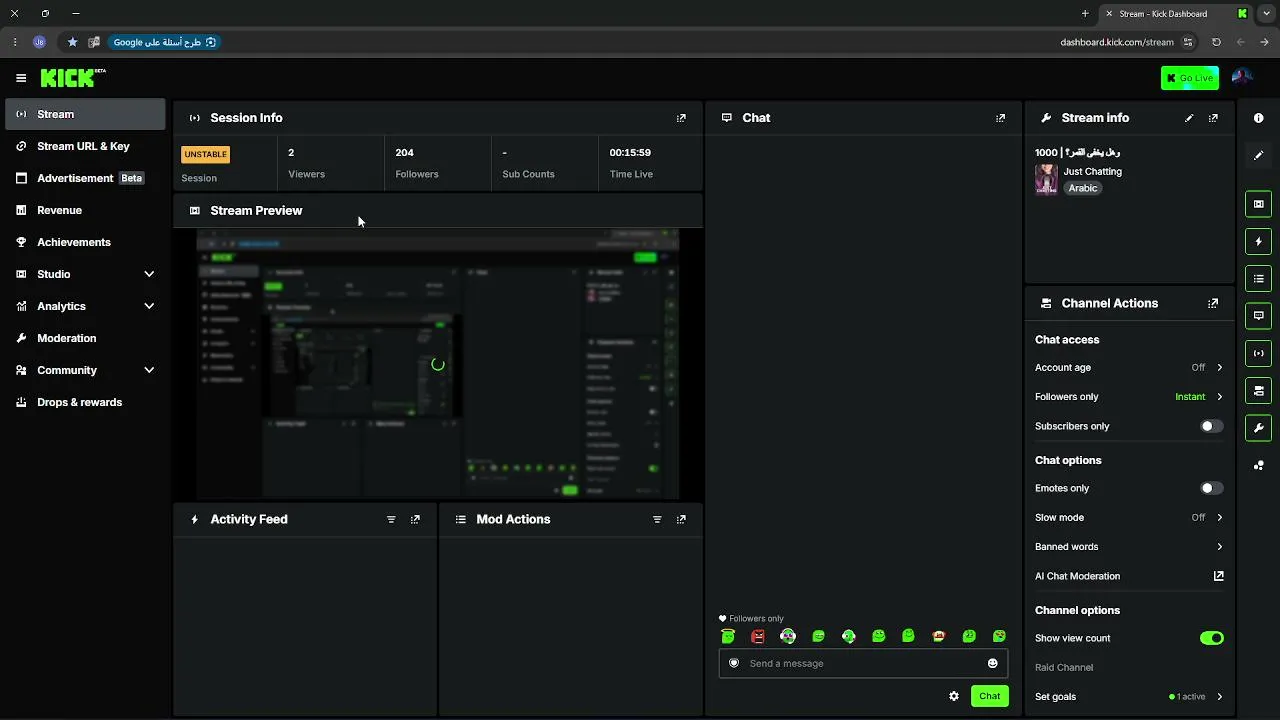1280x720 pixels.
Task: Open Account age options
Action: point(1129,367)
